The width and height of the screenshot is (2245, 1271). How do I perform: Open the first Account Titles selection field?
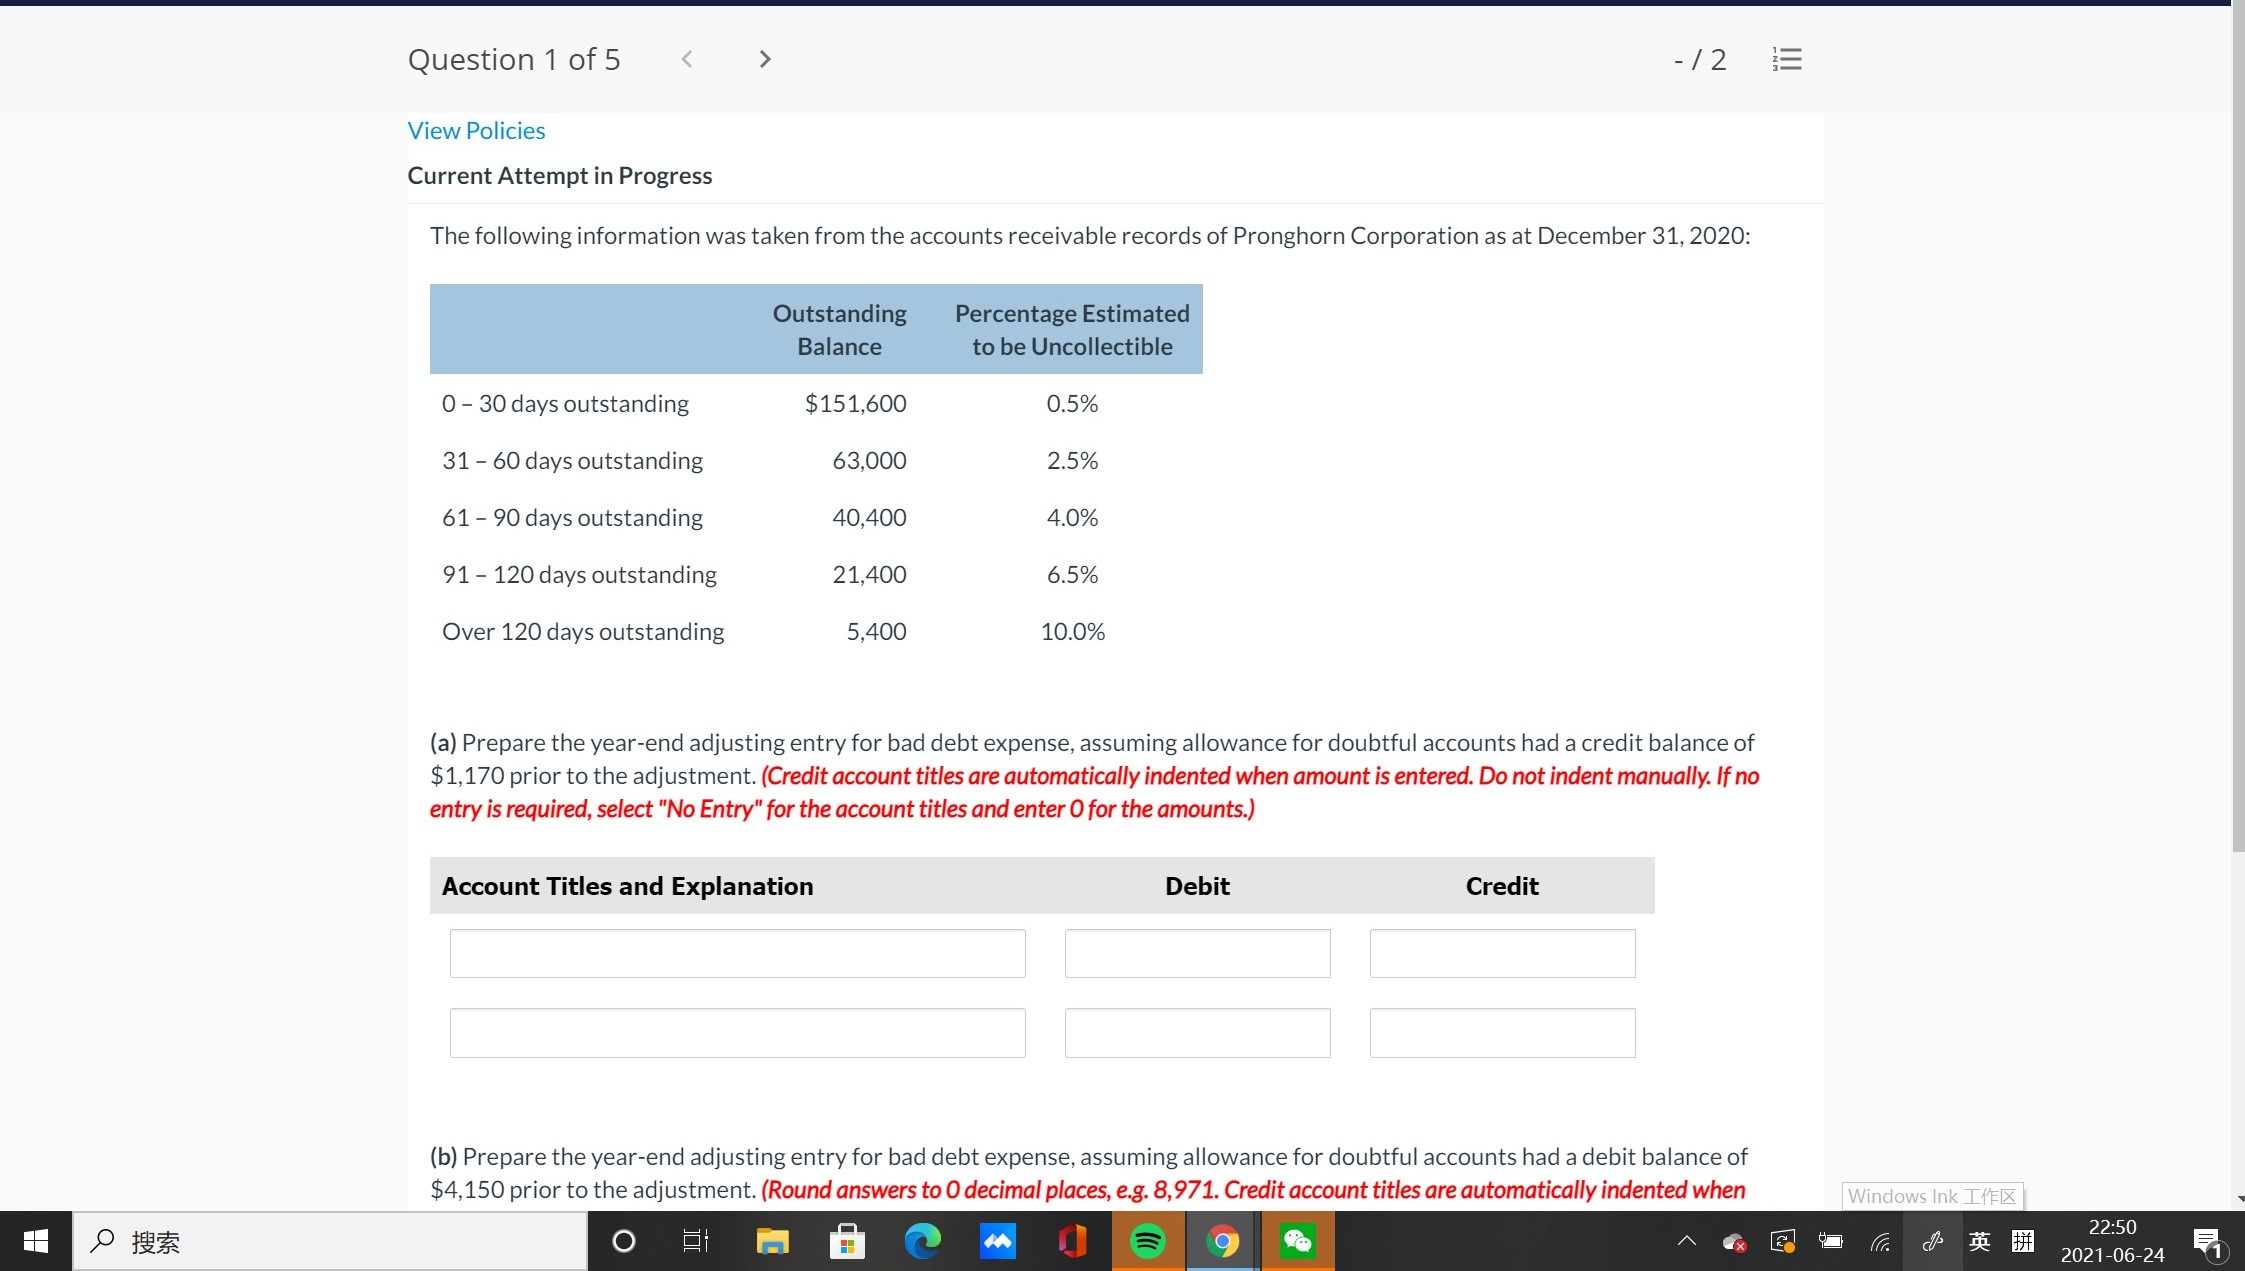(x=737, y=953)
